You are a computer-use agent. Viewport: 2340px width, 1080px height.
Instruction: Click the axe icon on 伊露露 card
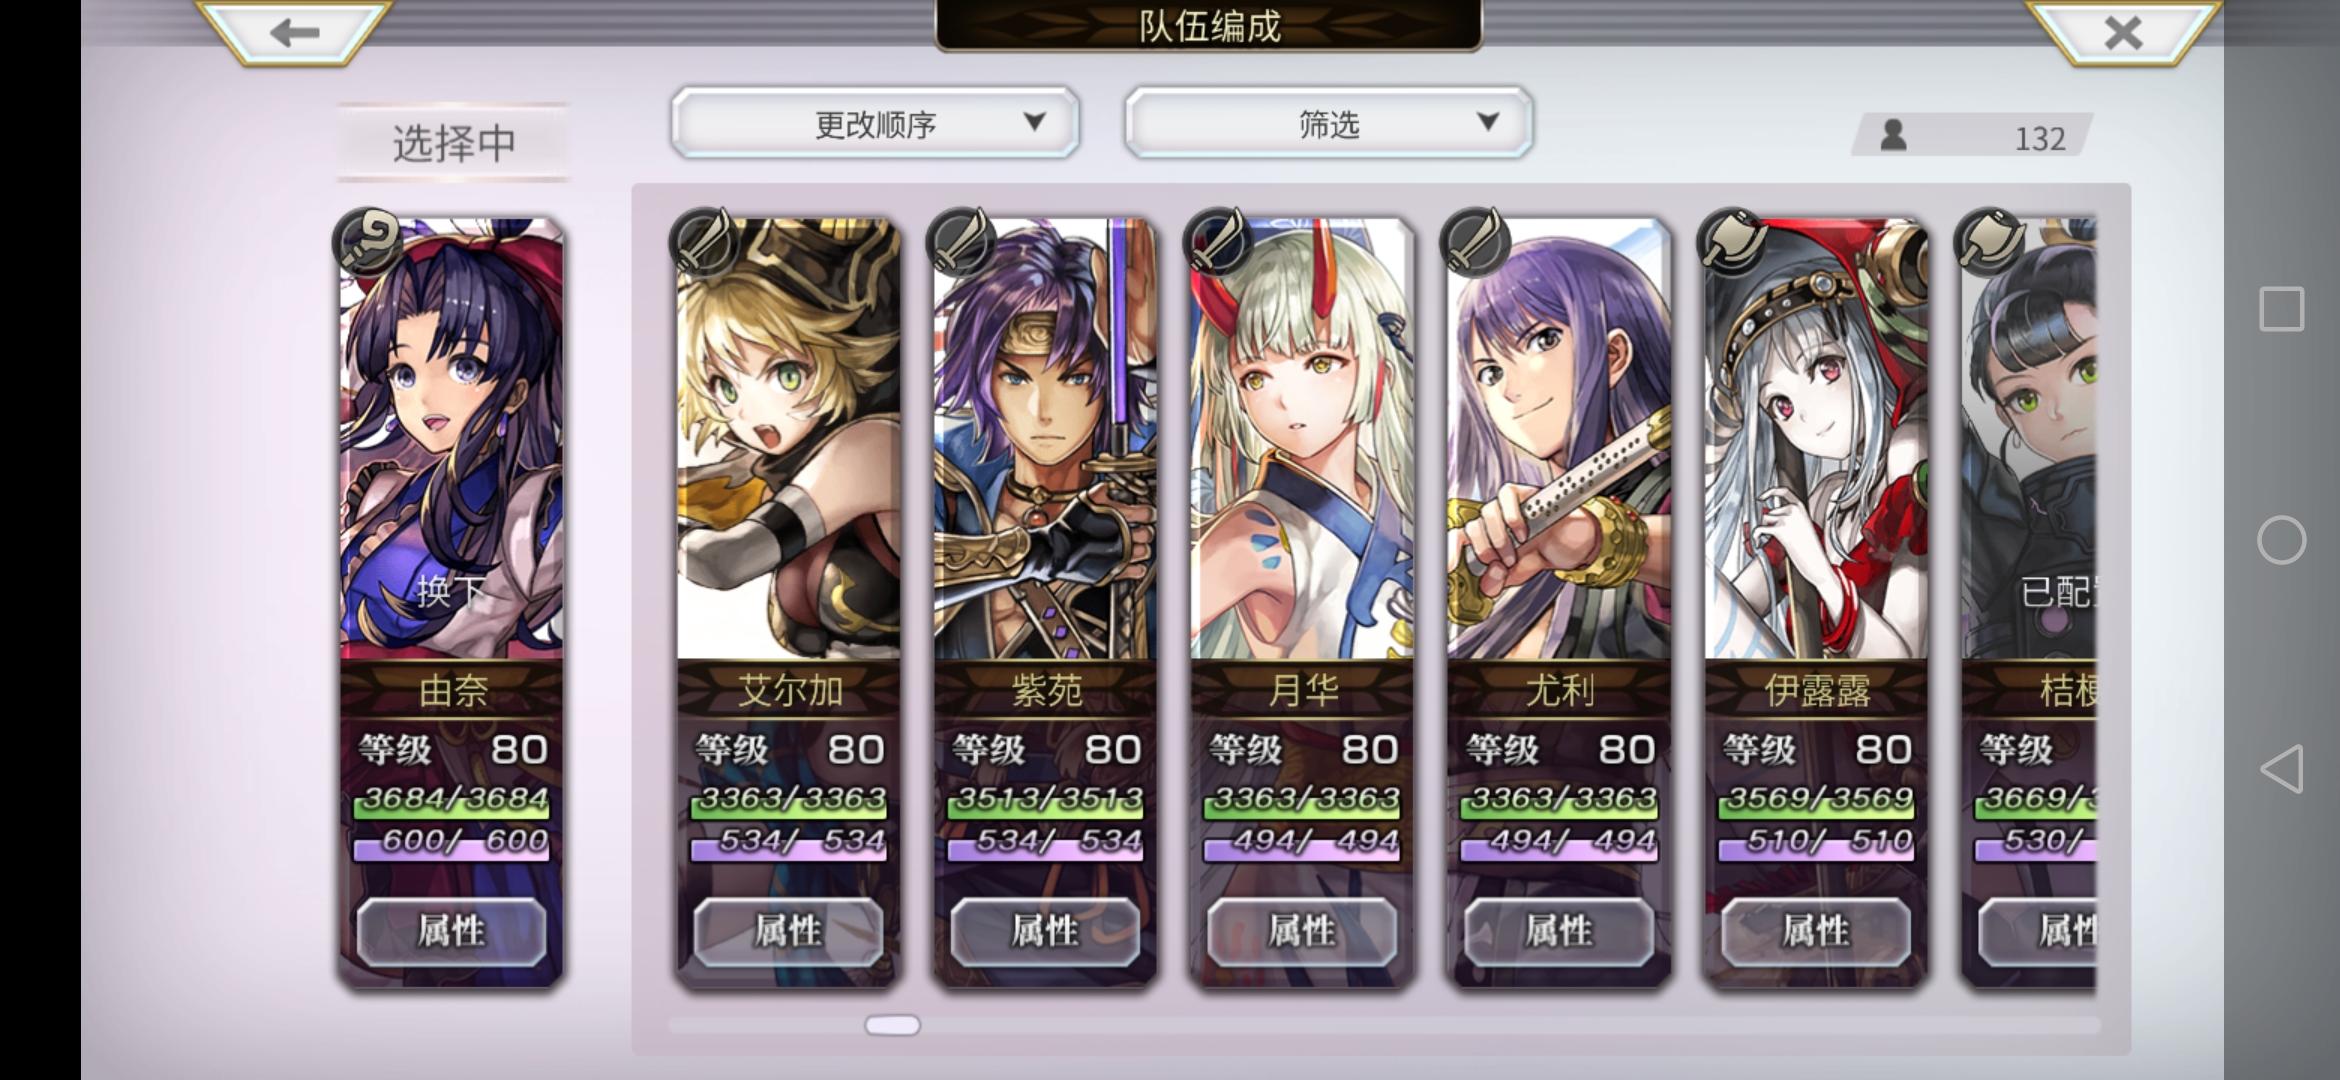point(1731,241)
